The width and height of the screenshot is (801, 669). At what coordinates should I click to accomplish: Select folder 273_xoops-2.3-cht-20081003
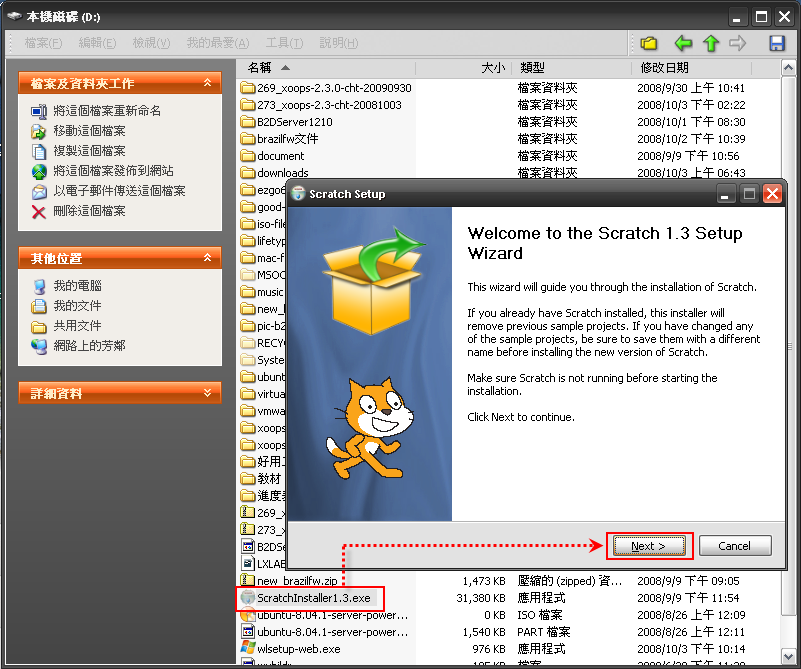coord(329,105)
